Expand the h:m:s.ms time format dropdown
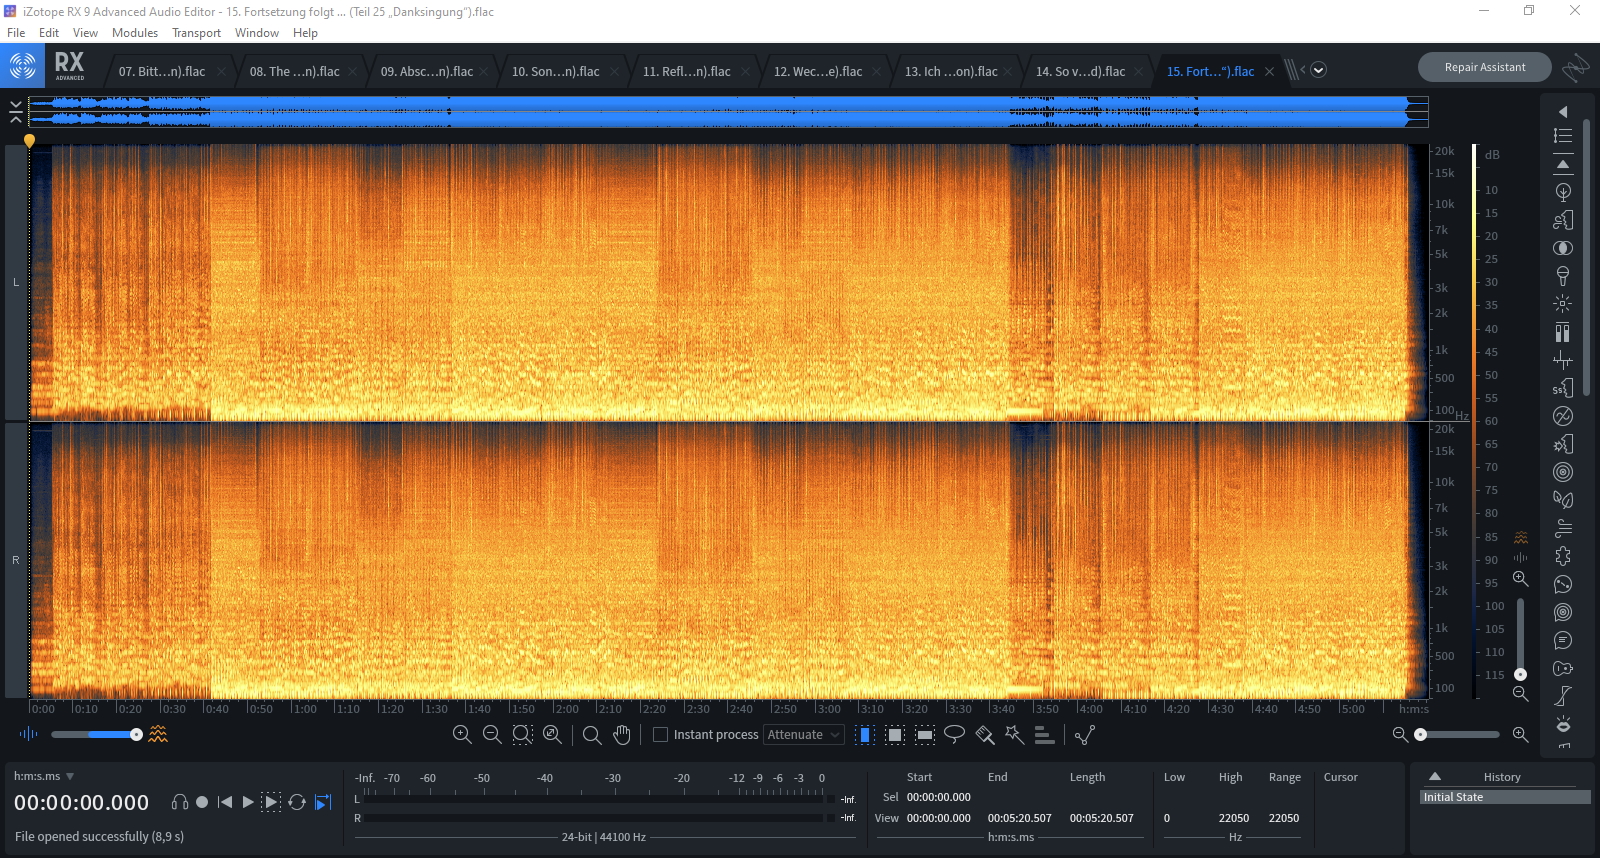This screenshot has height=858, width=1600. pos(70,777)
